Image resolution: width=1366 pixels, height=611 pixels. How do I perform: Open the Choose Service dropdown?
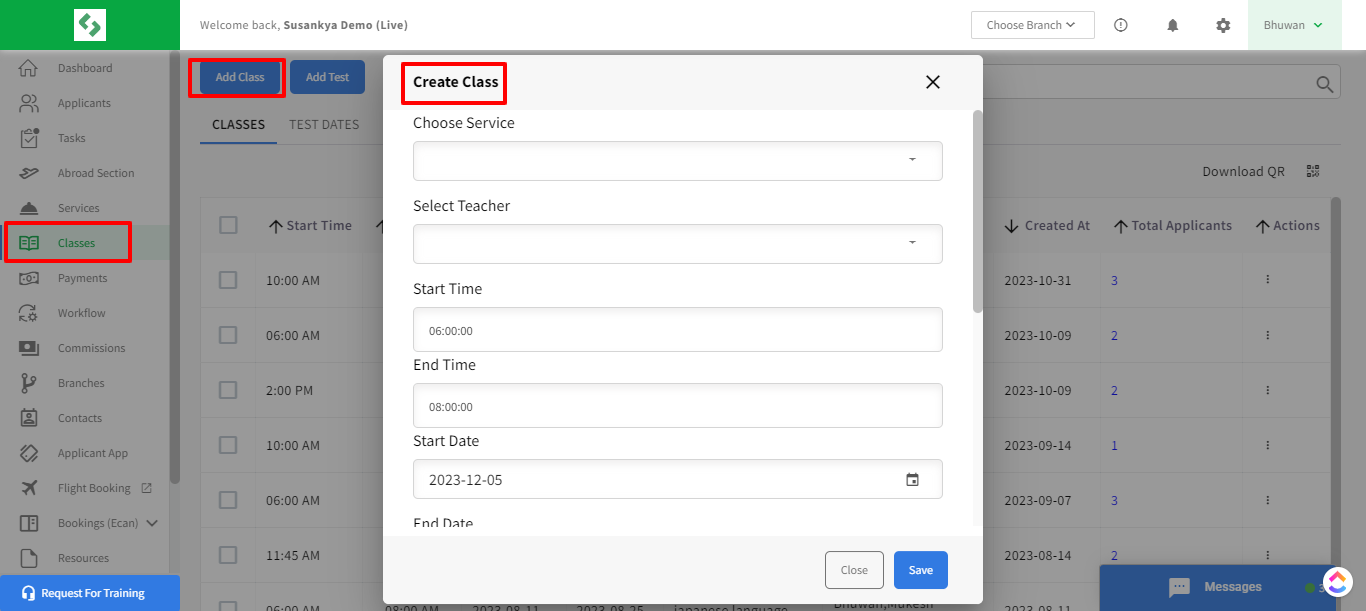(678, 160)
